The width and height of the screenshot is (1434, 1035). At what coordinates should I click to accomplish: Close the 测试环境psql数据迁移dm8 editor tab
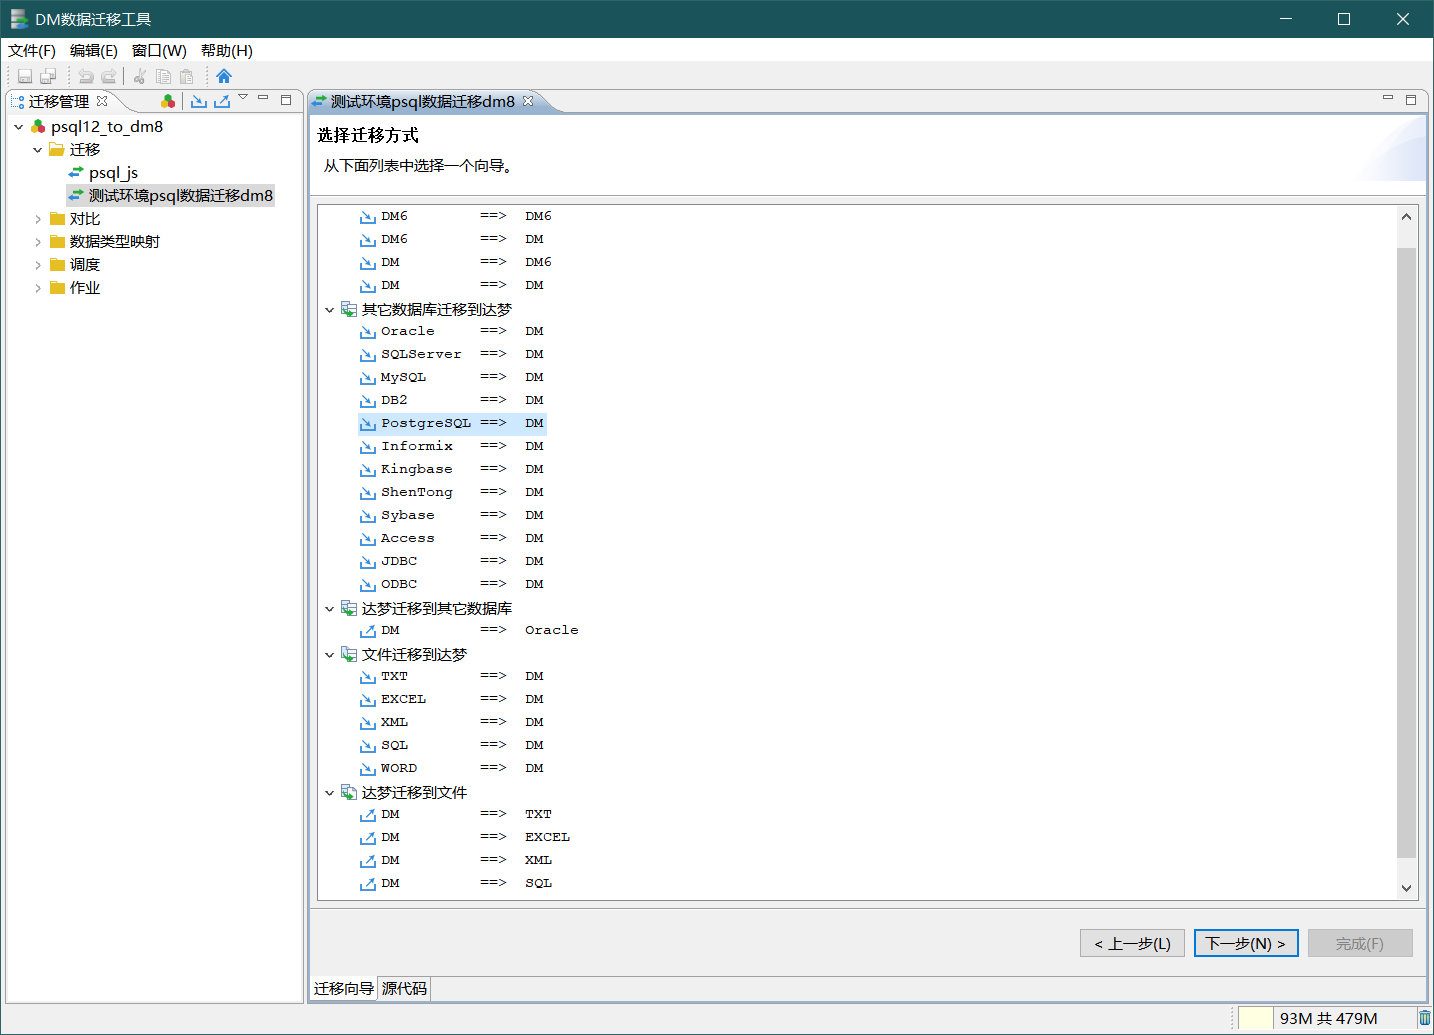point(528,101)
